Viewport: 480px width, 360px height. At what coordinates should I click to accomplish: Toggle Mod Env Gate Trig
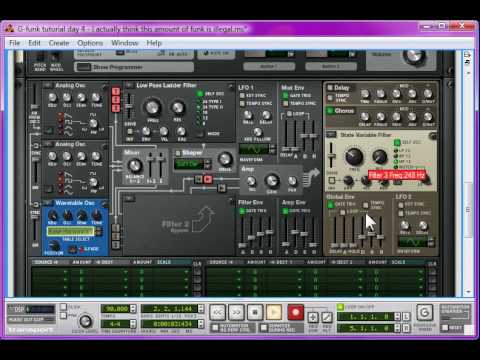click(x=285, y=95)
